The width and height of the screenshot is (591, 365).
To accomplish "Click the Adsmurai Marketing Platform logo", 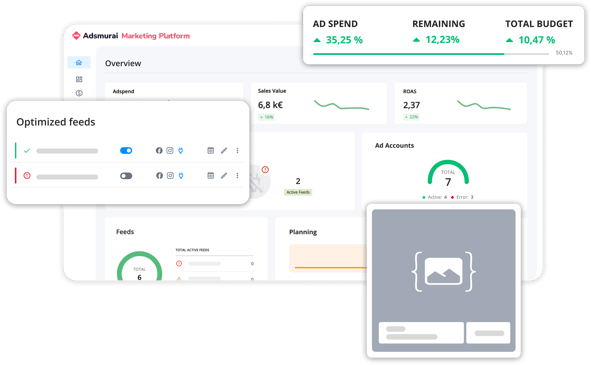I will point(131,36).
